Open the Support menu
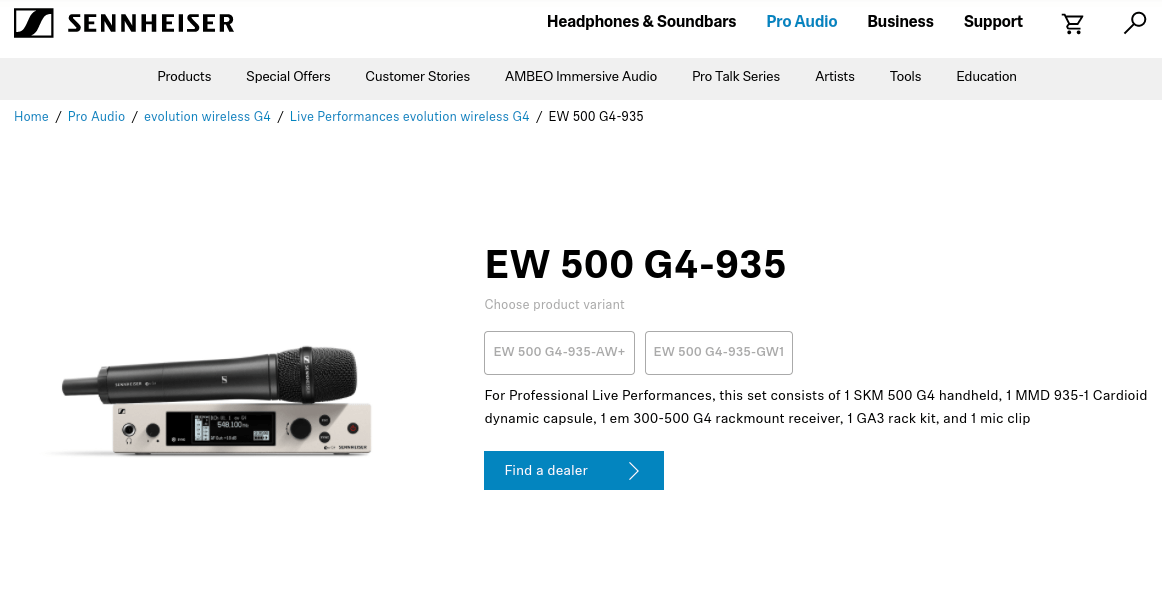Screen dimensions: 1162x589 click(993, 21)
